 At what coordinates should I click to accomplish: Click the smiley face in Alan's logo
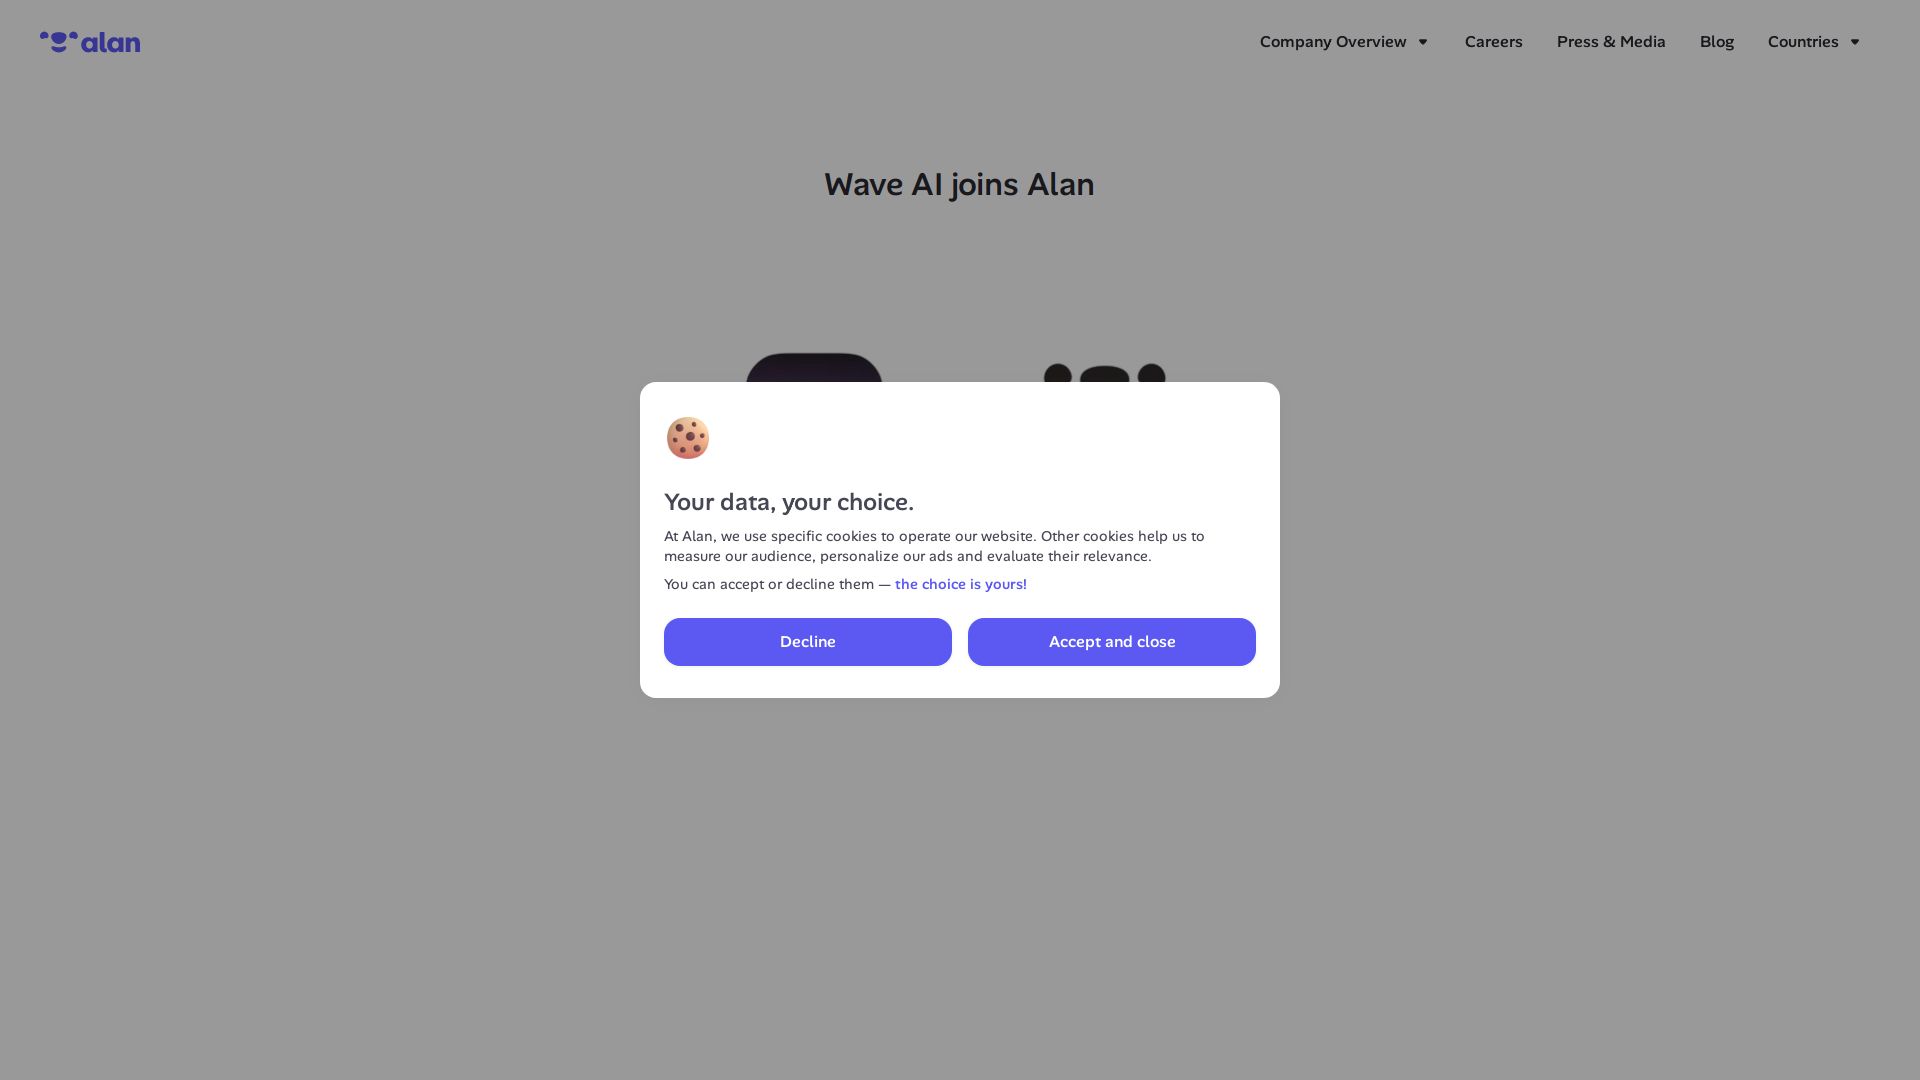pos(59,41)
